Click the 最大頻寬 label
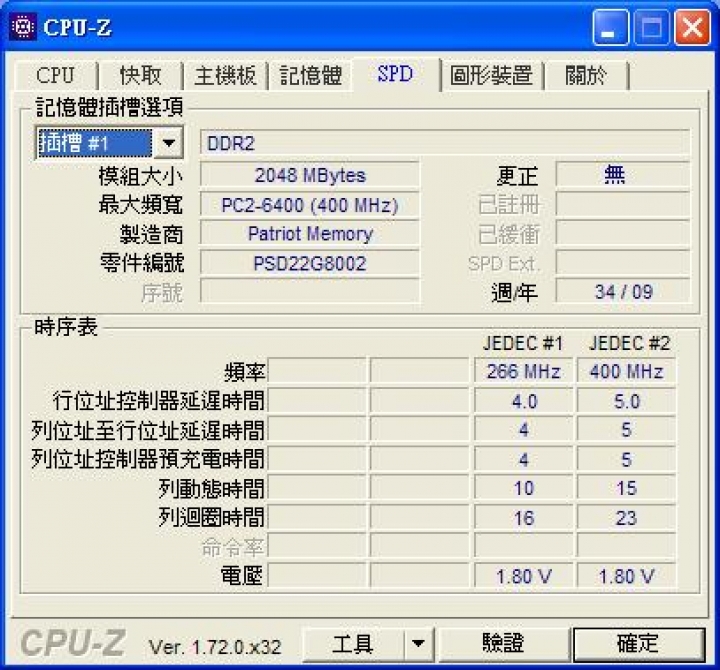This screenshot has width=720, height=670. tap(141, 205)
